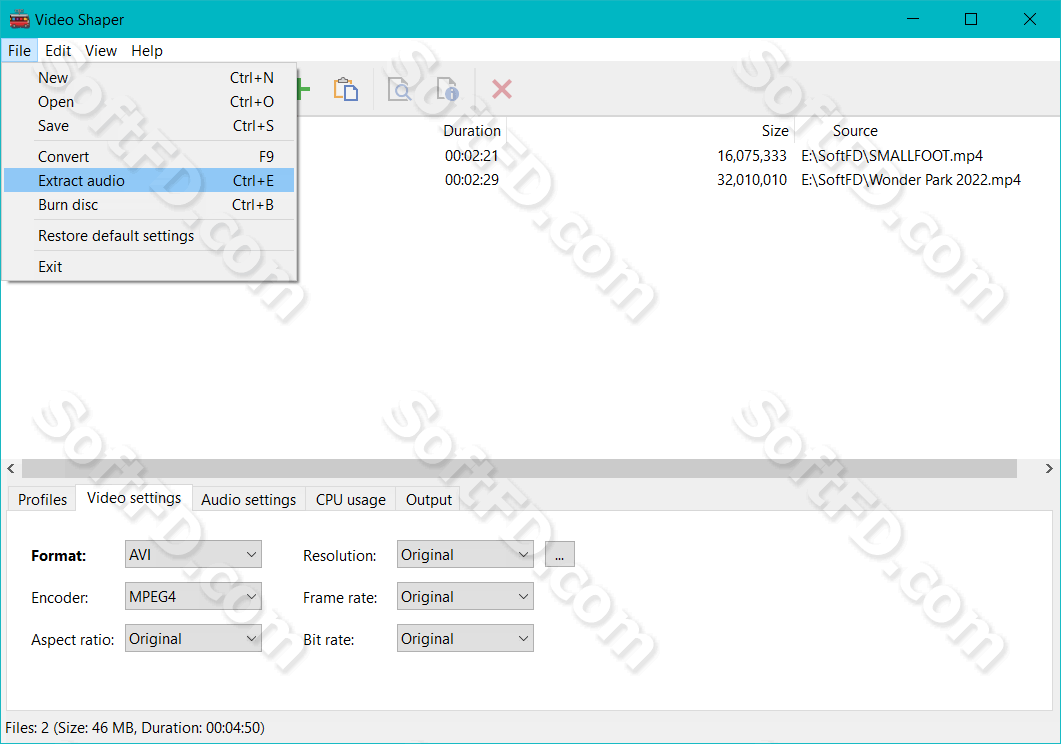
Task: Choose Save from the File menu
Action: click(x=150, y=126)
